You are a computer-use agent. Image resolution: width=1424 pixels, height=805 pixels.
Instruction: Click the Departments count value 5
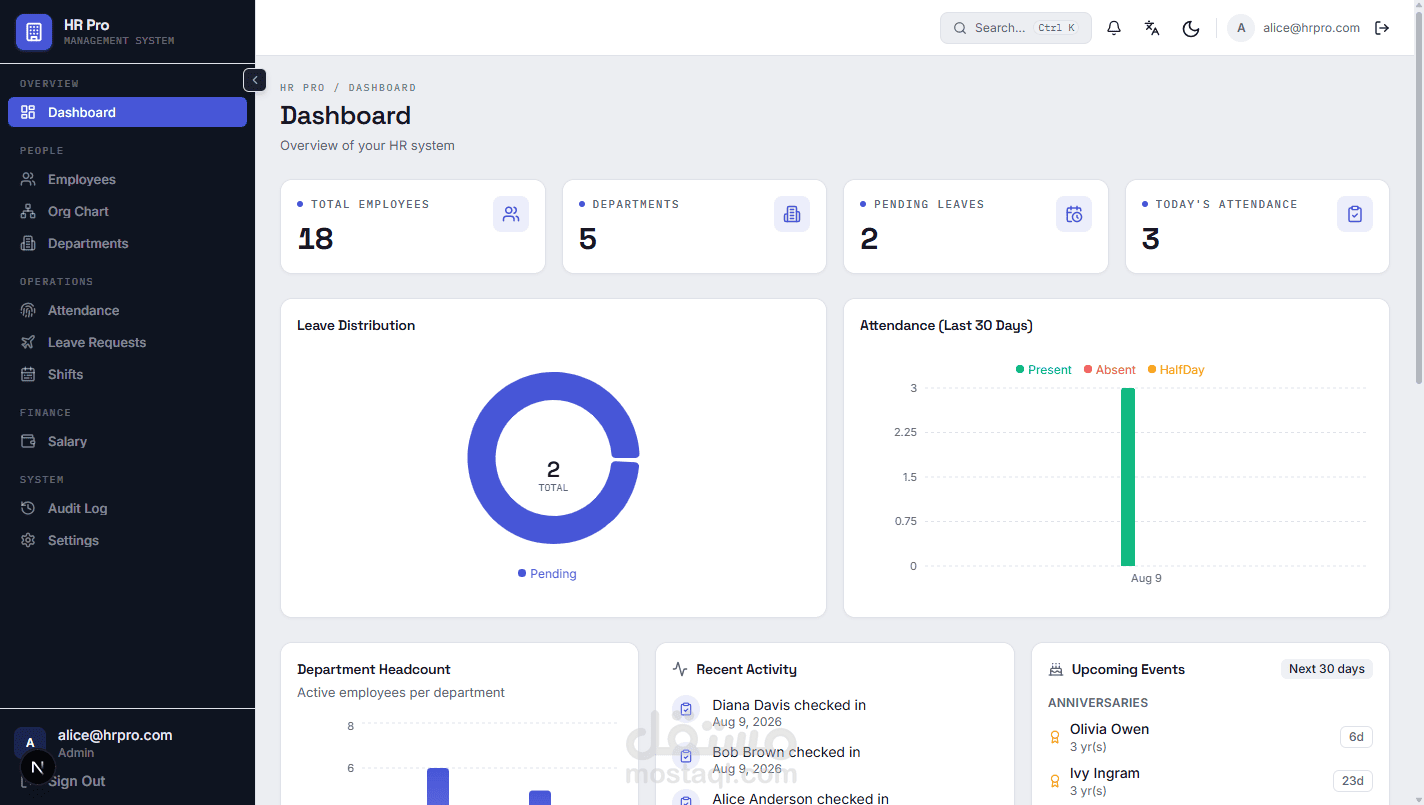coord(588,239)
